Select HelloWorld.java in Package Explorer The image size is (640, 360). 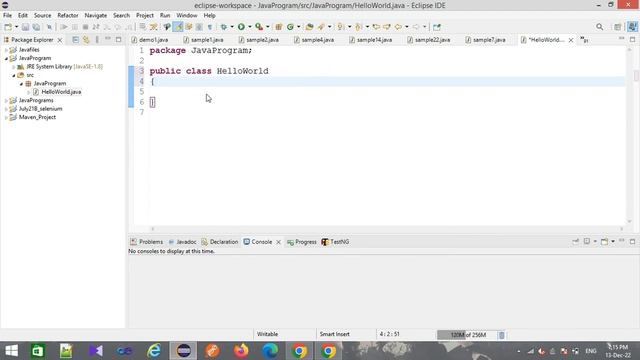click(x=61, y=92)
